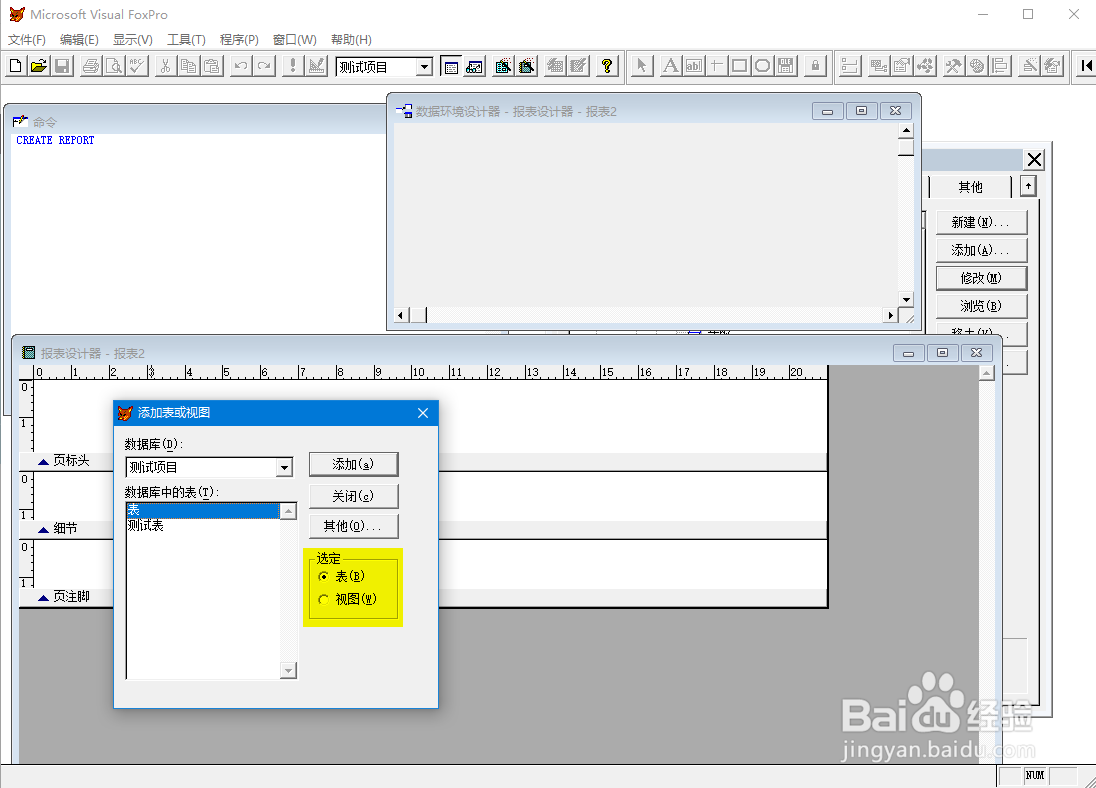Viewport: 1096px width, 788px height.
Task: Select the Field 'abl' report control
Action: (x=693, y=66)
